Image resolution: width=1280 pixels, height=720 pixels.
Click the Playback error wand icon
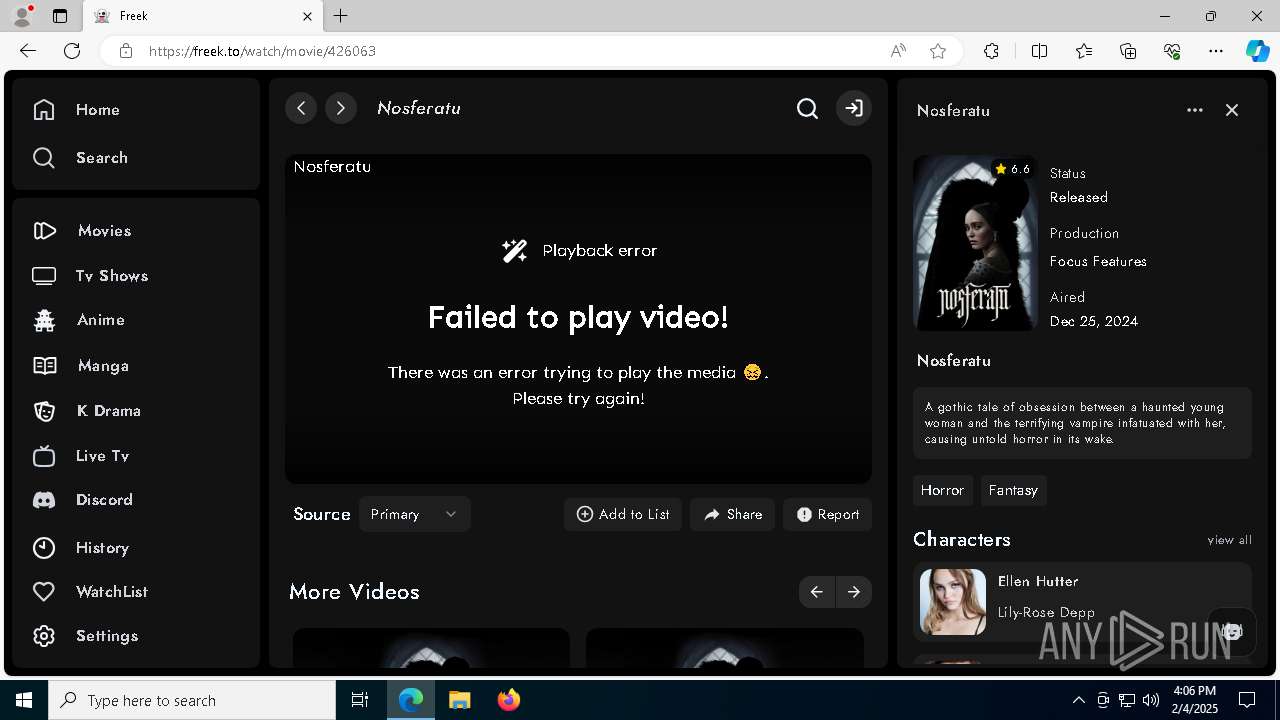(x=514, y=251)
